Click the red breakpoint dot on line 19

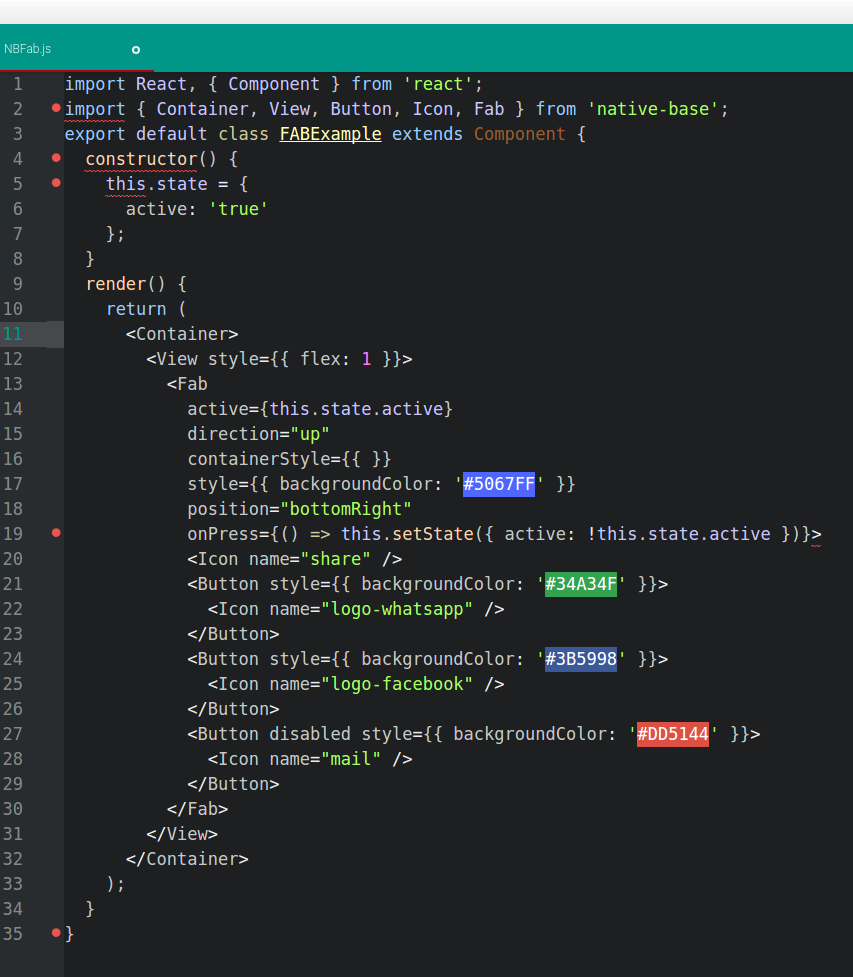tap(56, 532)
